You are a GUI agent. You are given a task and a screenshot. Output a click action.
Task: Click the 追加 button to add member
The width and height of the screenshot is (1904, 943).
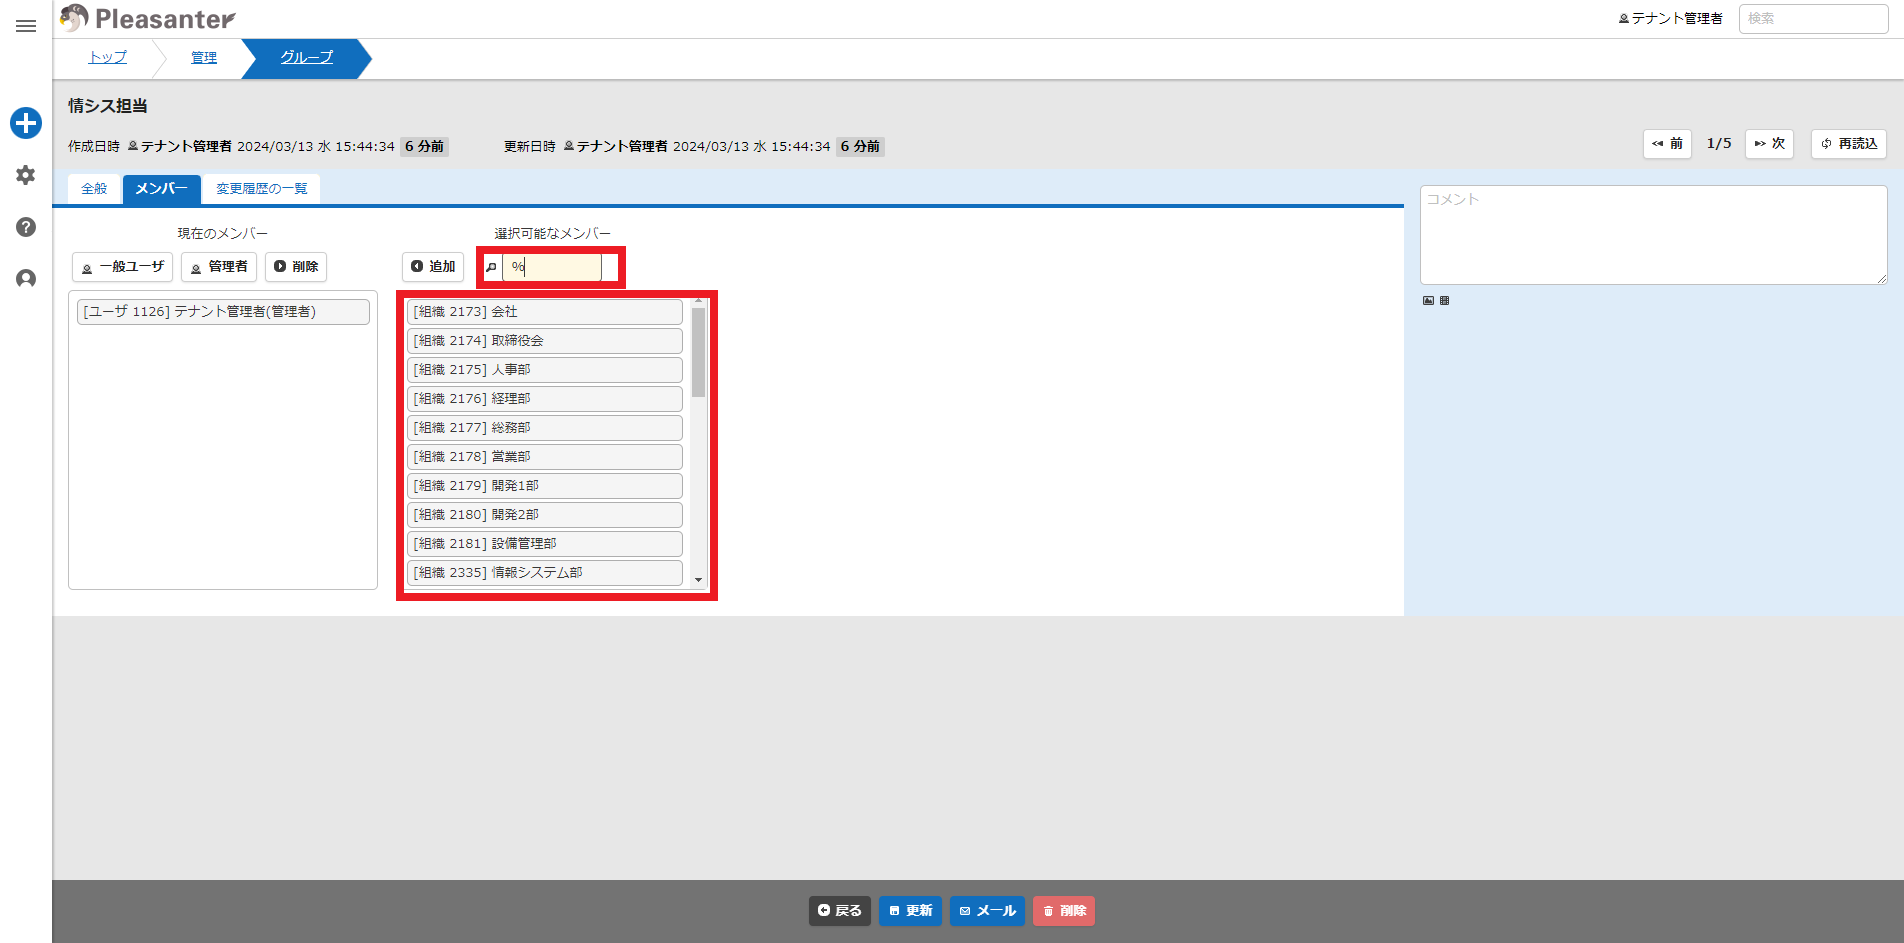(x=433, y=267)
